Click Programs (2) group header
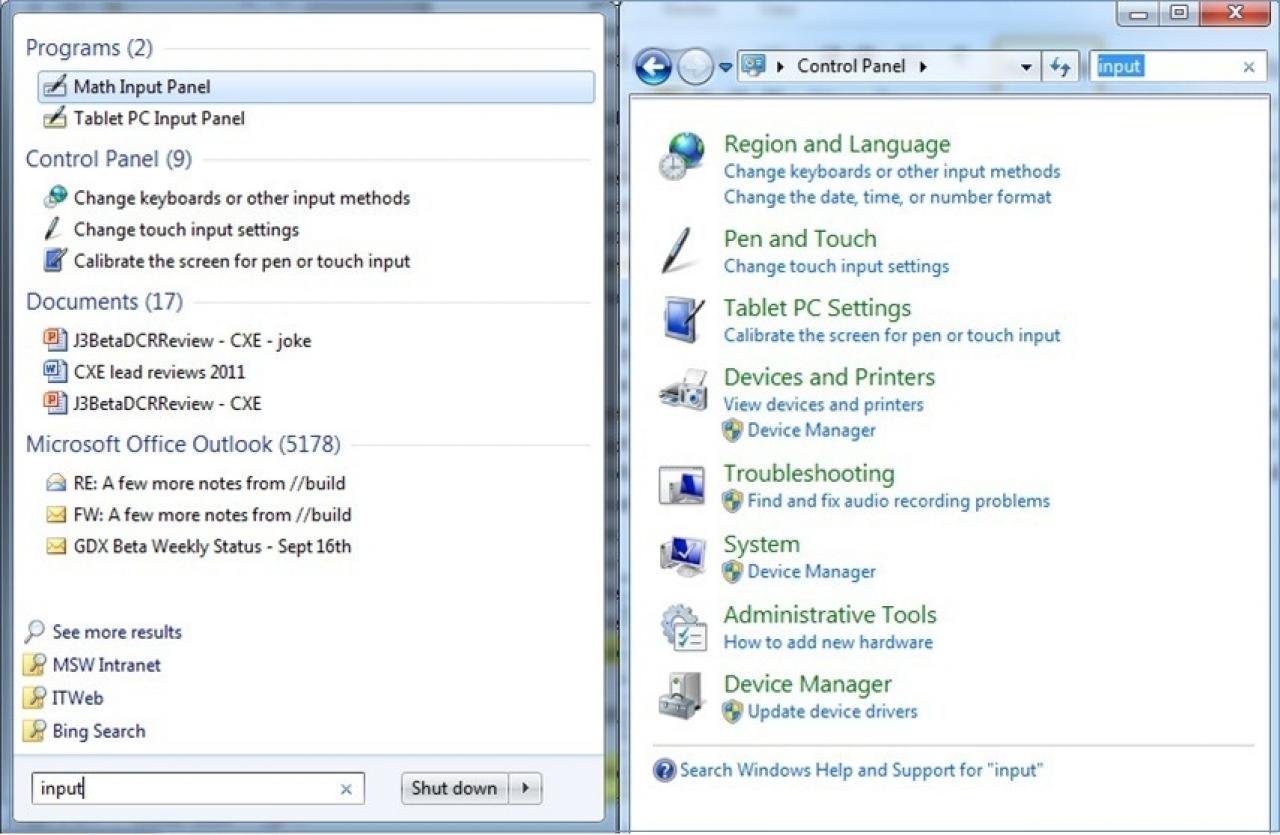Viewport: 1280px width, 835px height. point(89,48)
